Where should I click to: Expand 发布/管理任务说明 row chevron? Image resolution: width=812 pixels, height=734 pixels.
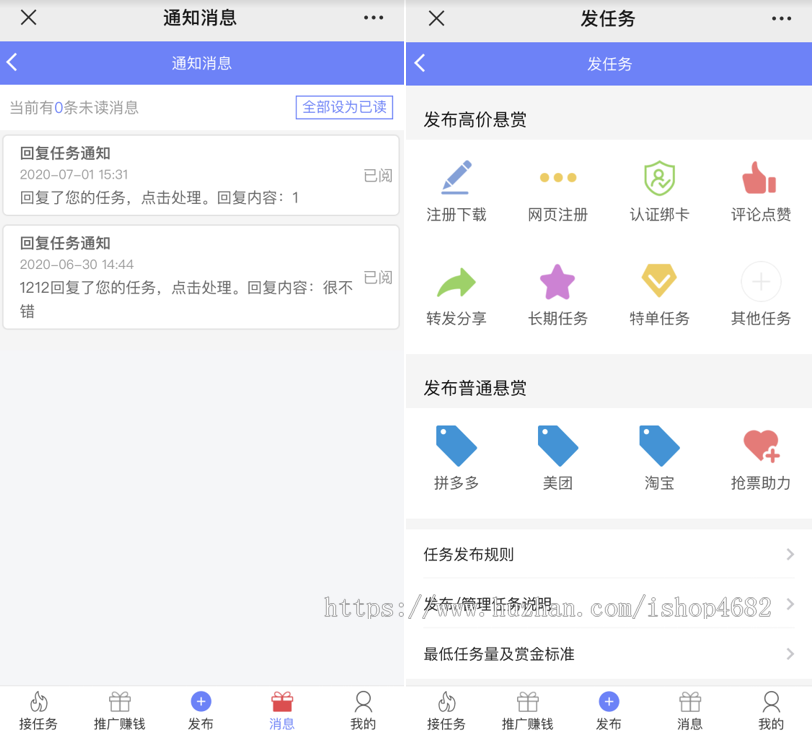[790, 604]
